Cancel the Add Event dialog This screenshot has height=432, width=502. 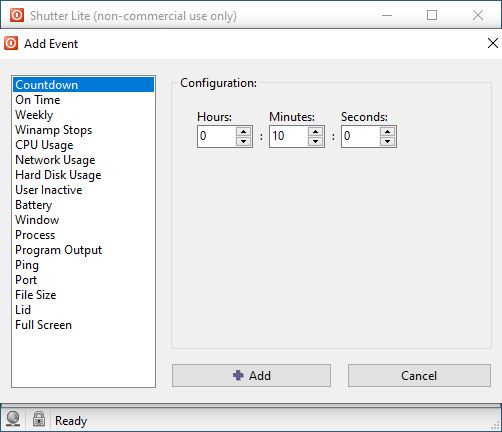click(x=419, y=376)
